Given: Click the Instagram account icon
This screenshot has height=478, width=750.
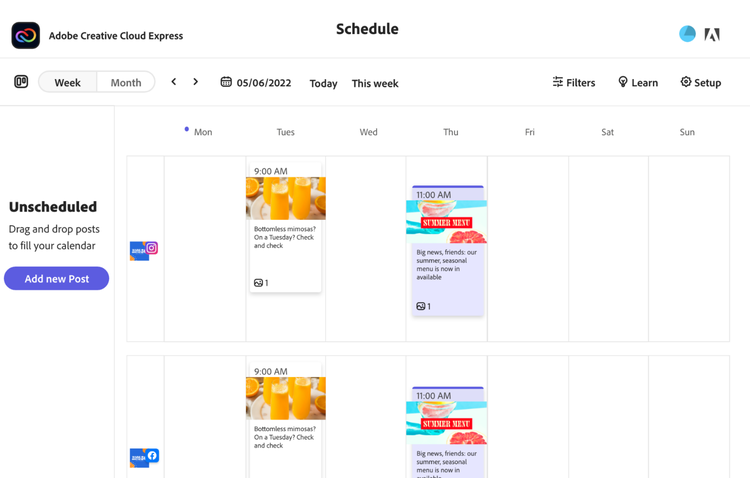Looking at the screenshot, I should pyautogui.click(x=151, y=248).
